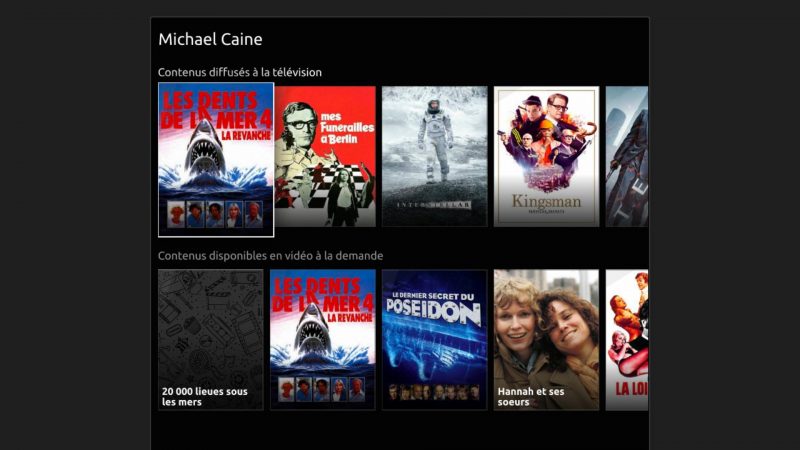Open the partially visible La Loi poster
The image size is (800, 450).
[627, 340]
